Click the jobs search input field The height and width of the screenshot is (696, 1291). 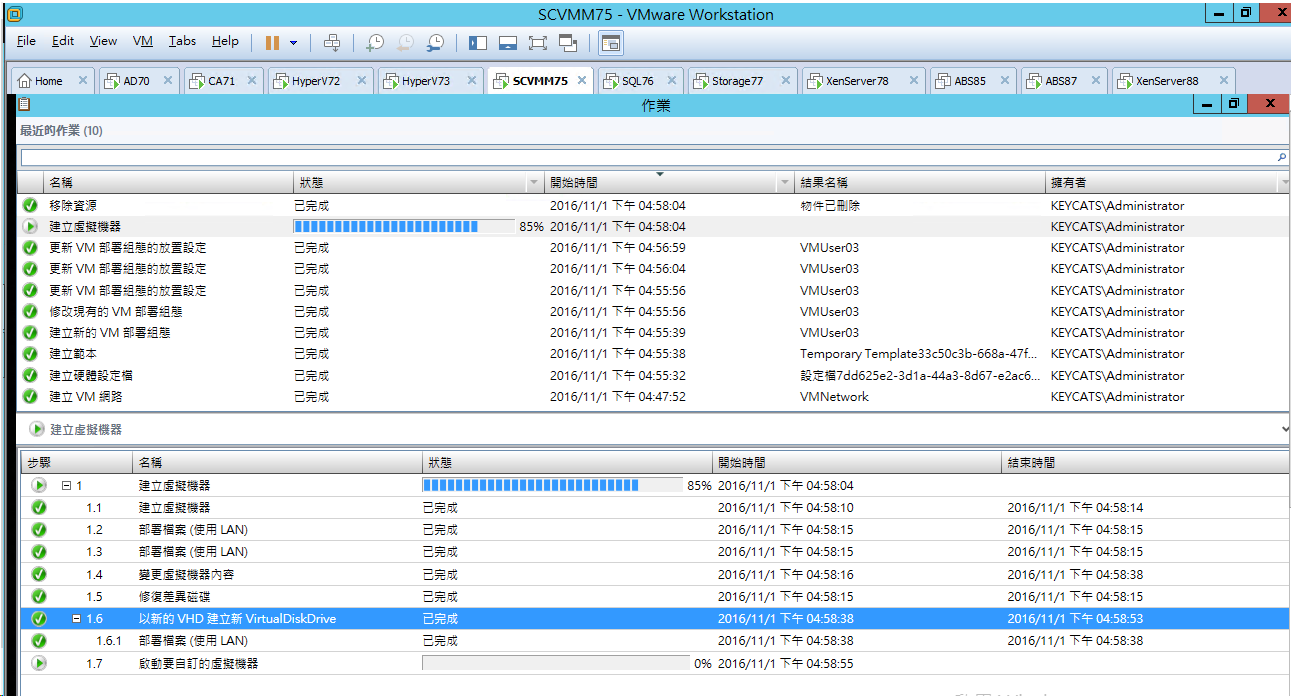[647, 157]
